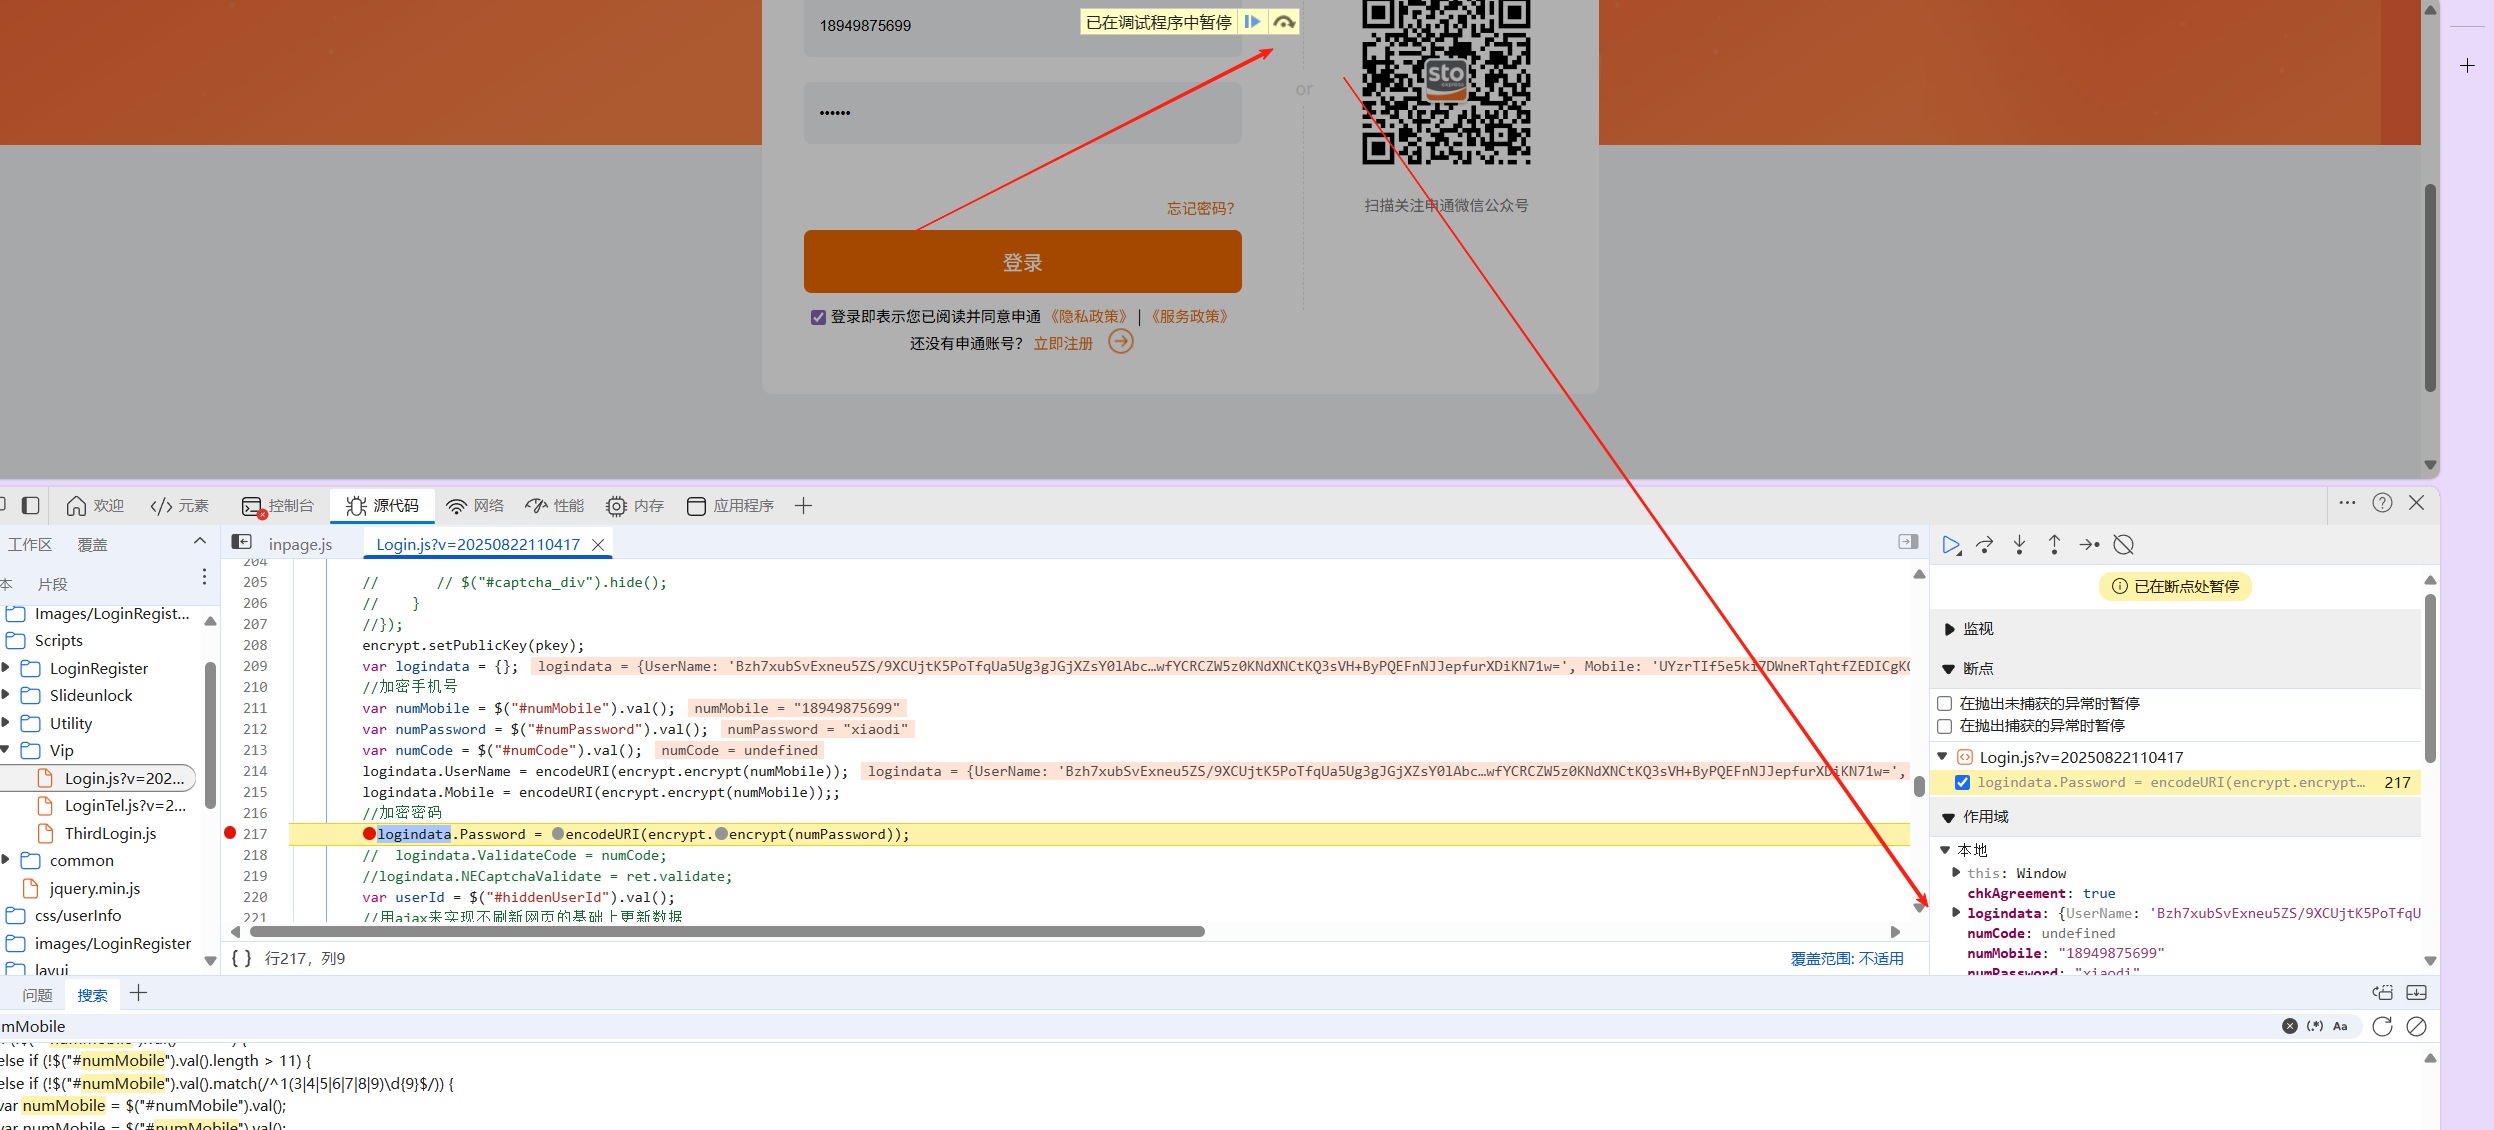This screenshot has height=1130, width=2494.
Task: Enable pause on uncaught exceptions checkbox
Action: [x=1945, y=704]
